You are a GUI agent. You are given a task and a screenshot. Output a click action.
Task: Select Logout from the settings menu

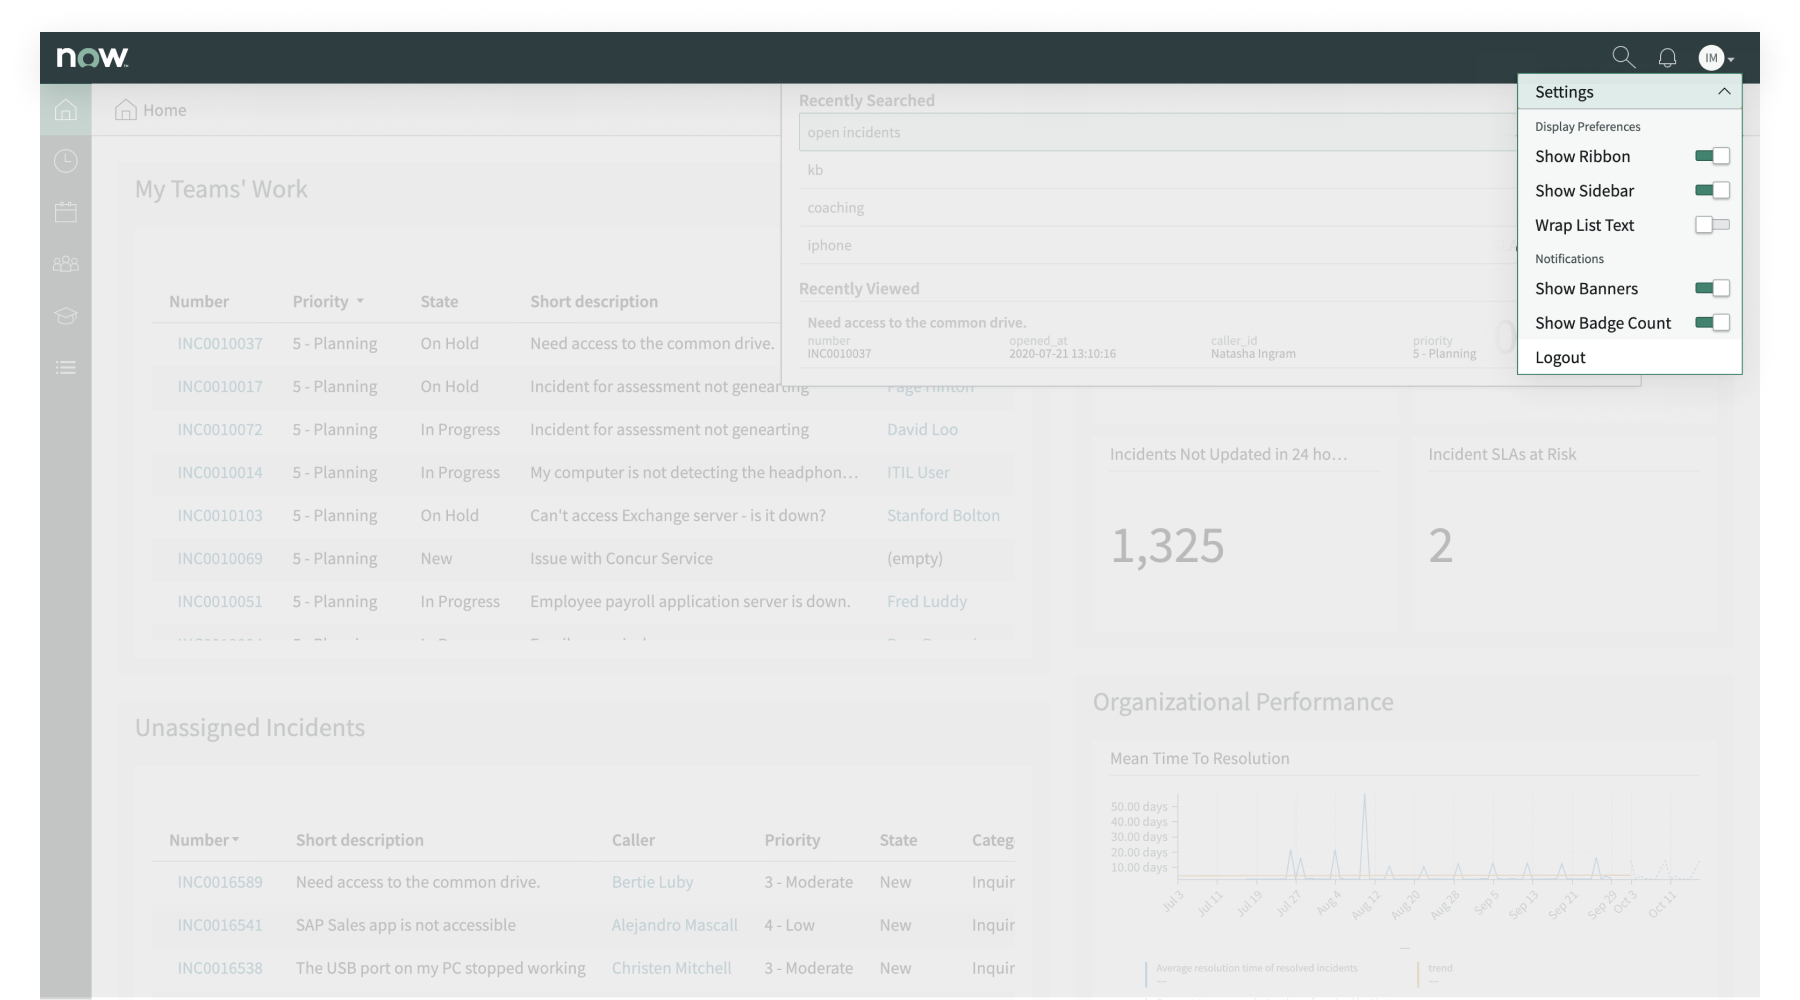[1560, 358]
